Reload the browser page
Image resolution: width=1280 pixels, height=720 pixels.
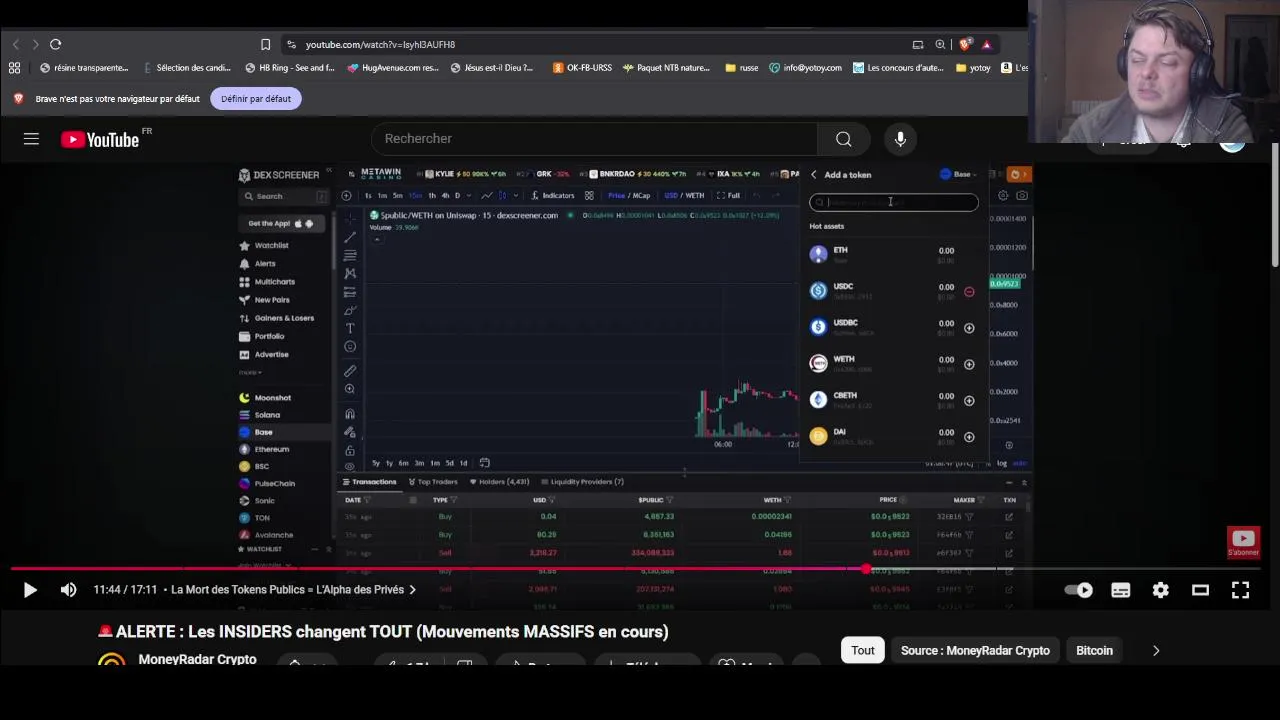[56, 44]
